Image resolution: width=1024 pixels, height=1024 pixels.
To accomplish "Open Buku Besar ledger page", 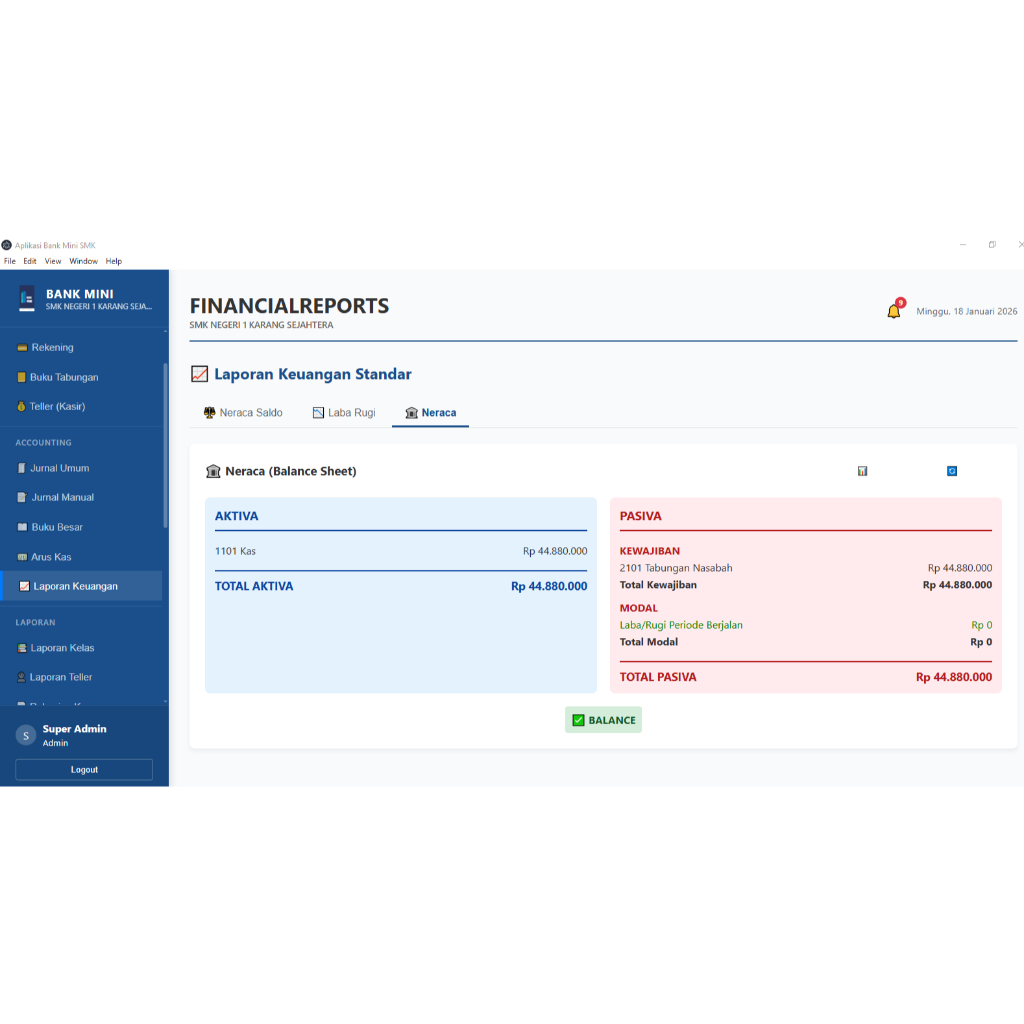I will point(81,527).
